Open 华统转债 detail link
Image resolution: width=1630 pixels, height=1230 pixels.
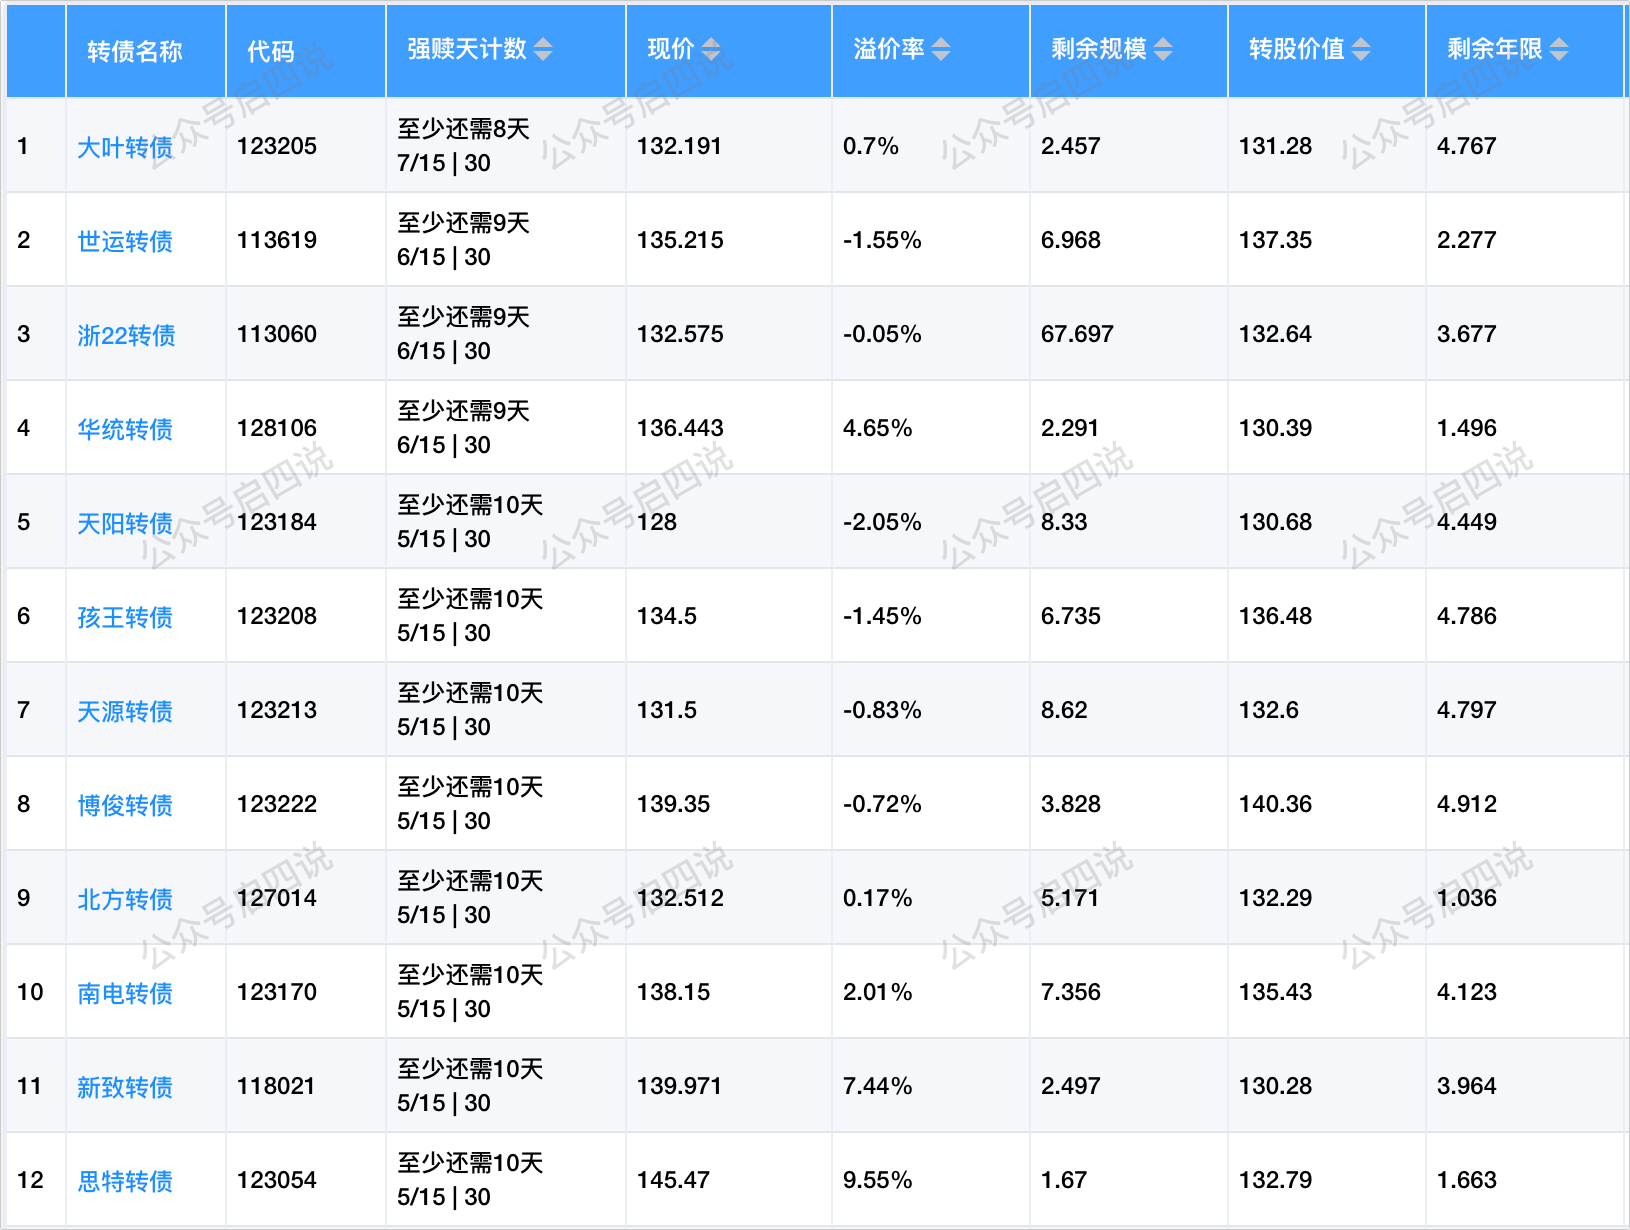pos(125,430)
